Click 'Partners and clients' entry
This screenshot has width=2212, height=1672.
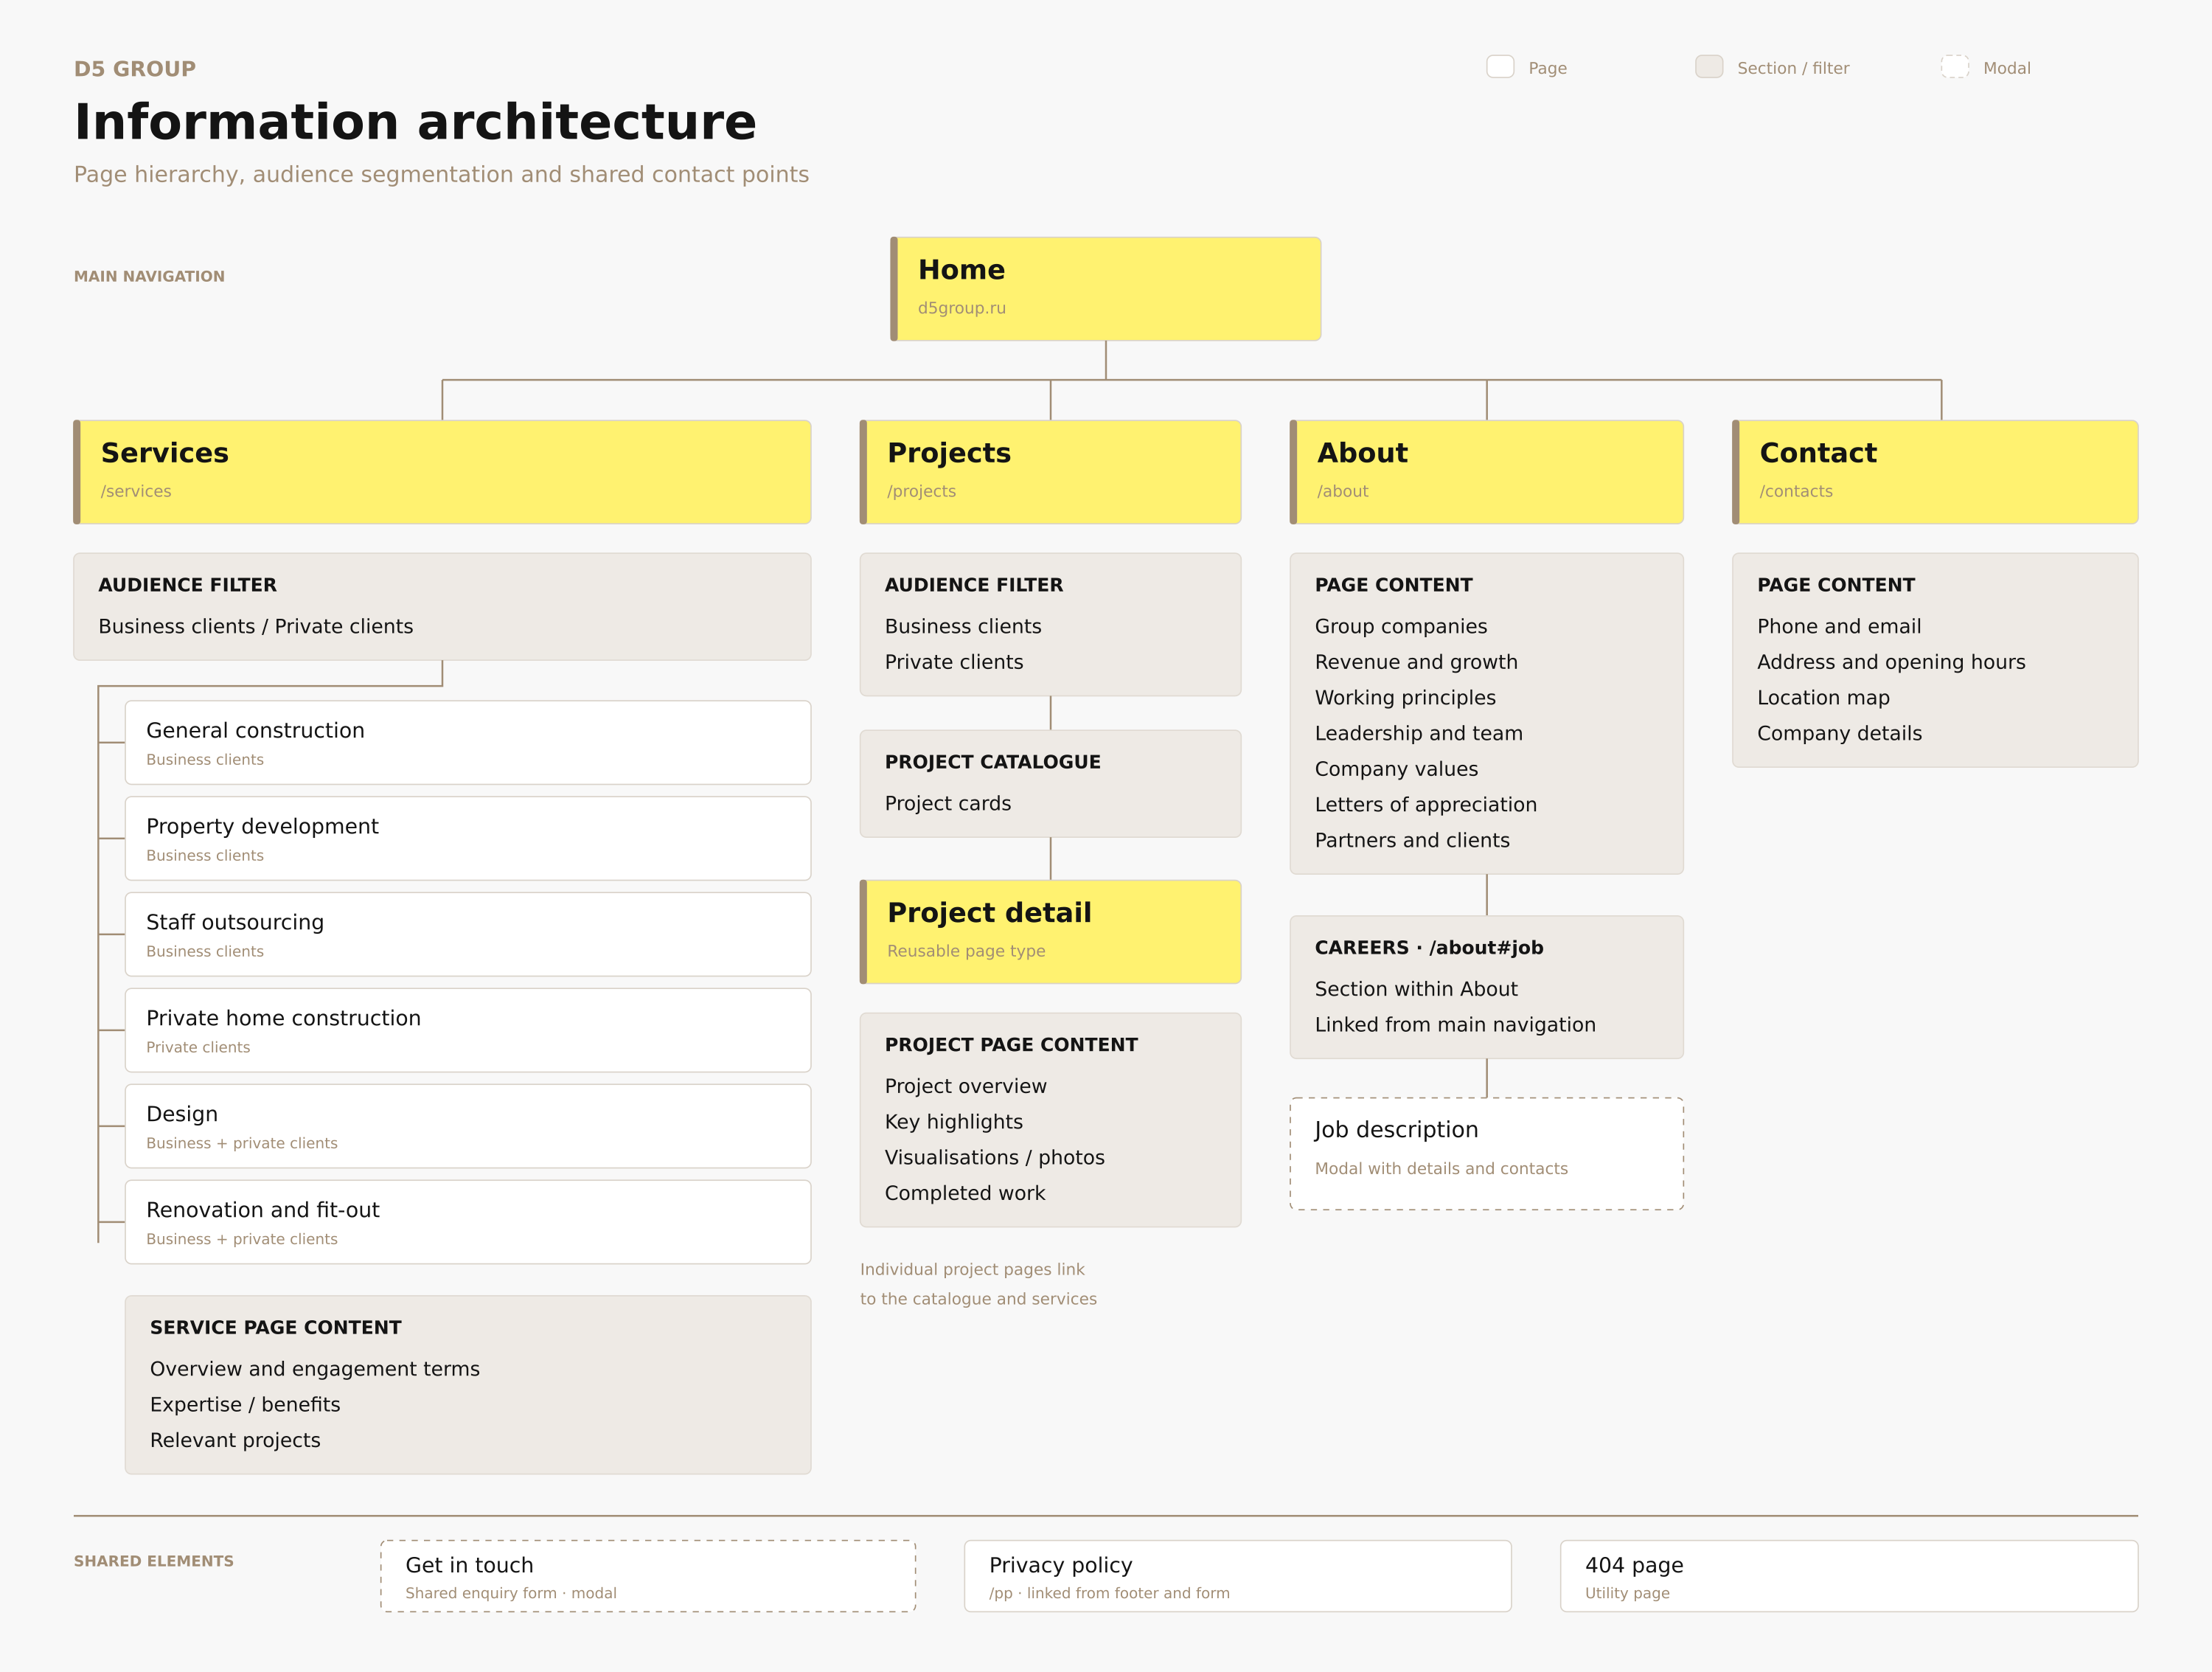tap(1412, 840)
